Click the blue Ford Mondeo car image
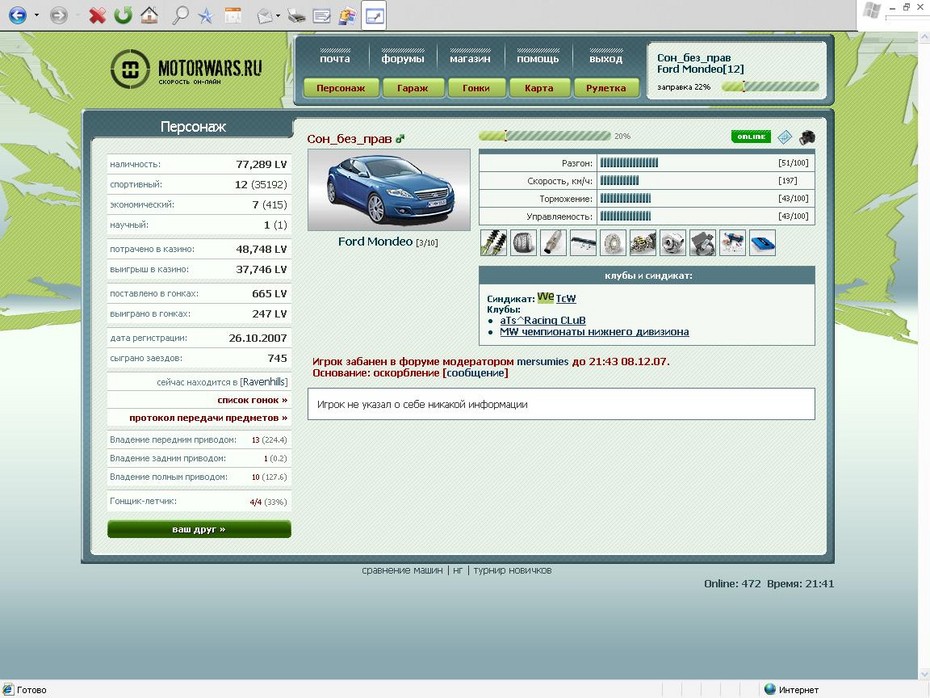 (389, 190)
